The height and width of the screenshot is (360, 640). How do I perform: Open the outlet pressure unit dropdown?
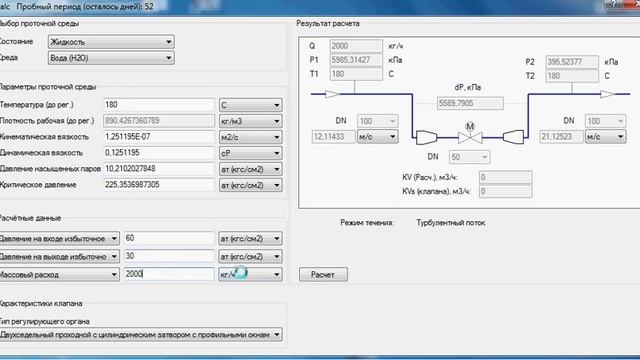pyautogui.click(x=250, y=256)
